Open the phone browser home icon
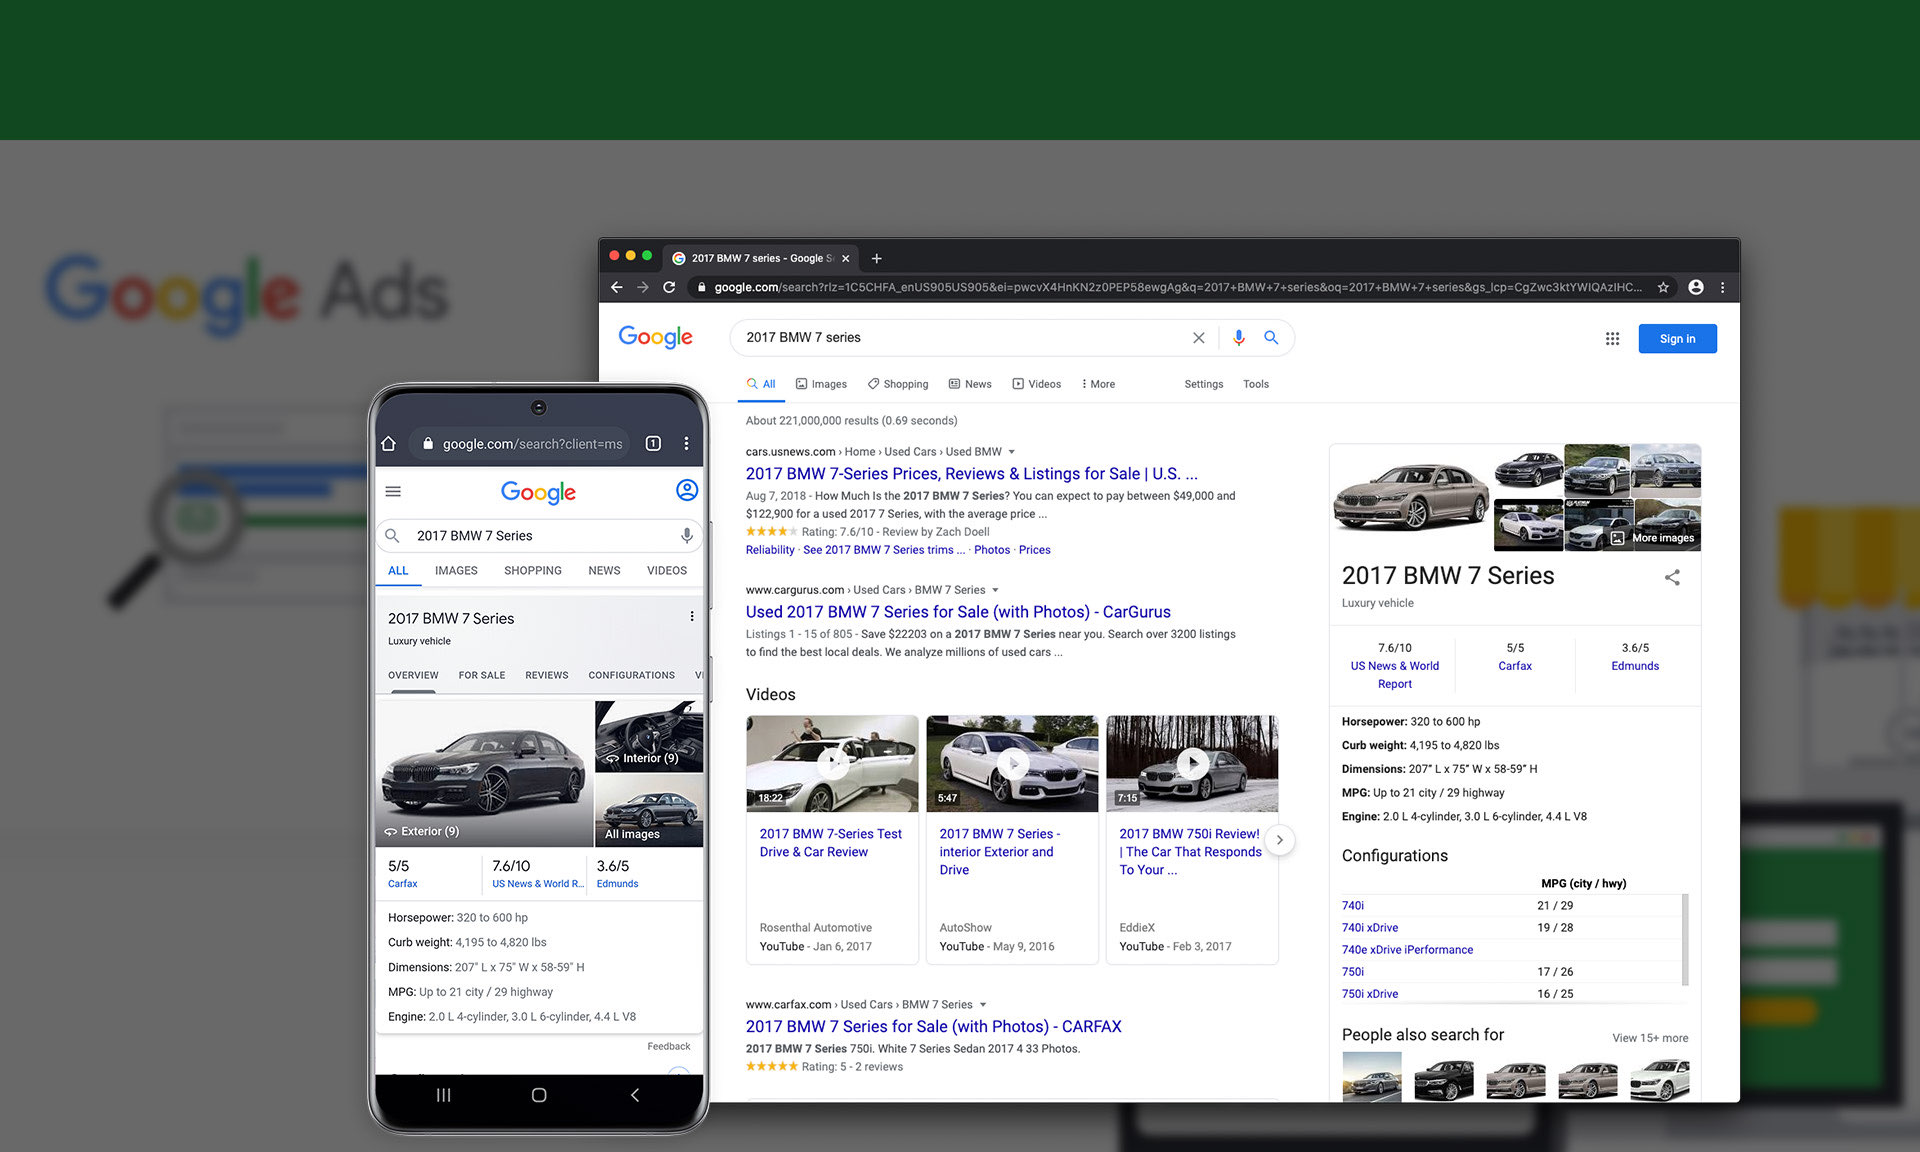Image resolution: width=1920 pixels, height=1152 pixels. (x=389, y=443)
